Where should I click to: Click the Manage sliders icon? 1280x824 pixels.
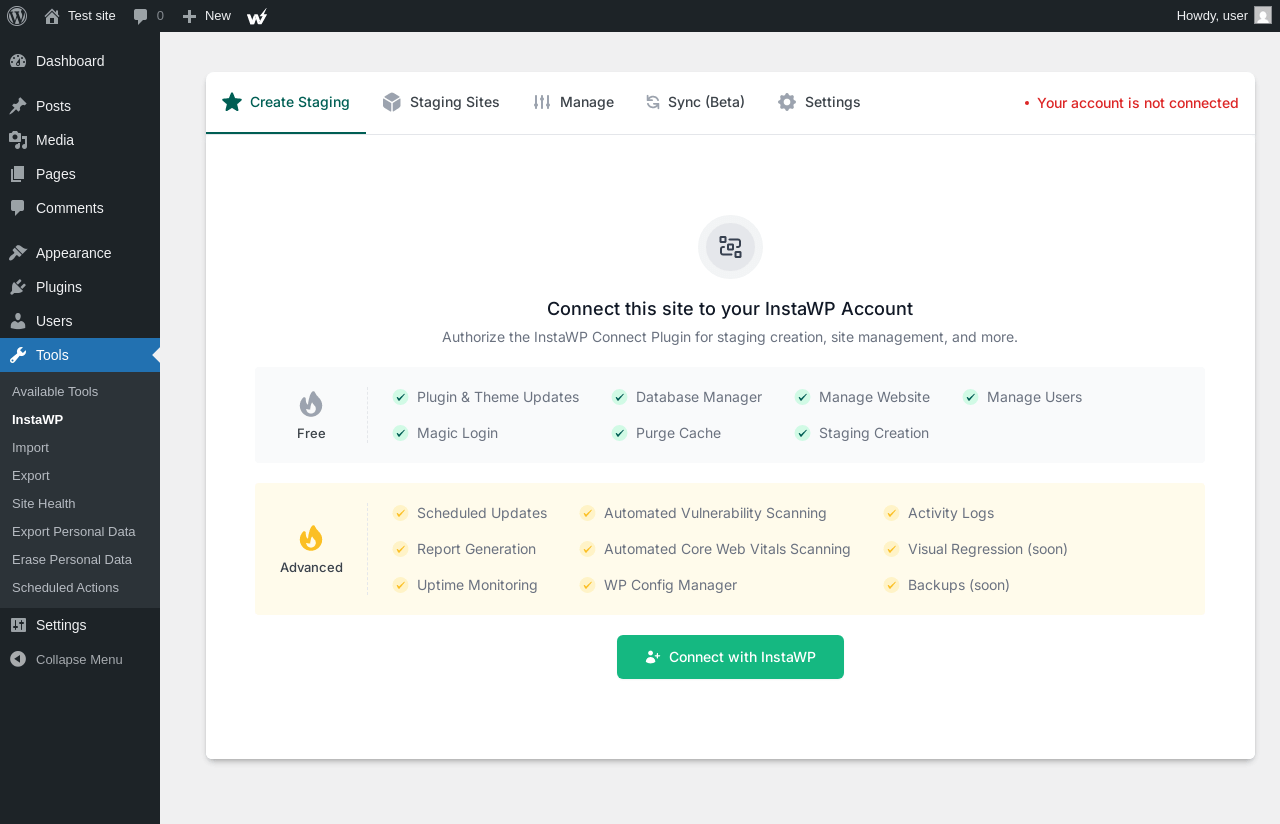coord(542,102)
